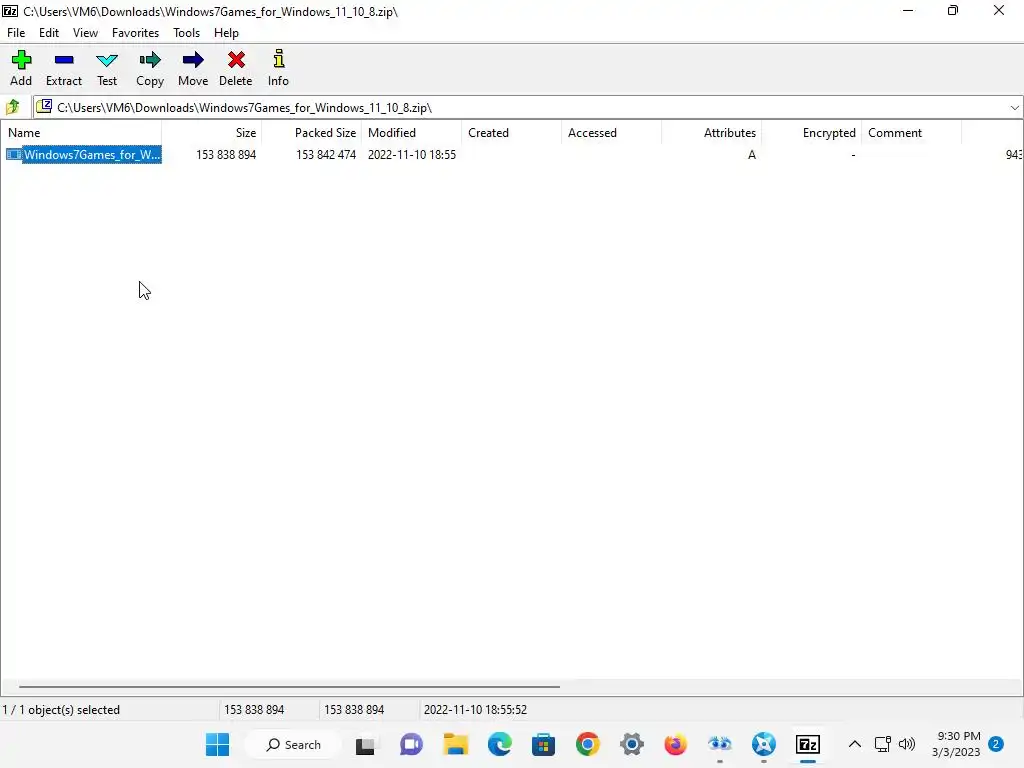Open the Favorites menu
The height and width of the screenshot is (768, 1024).
pyautogui.click(x=135, y=33)
